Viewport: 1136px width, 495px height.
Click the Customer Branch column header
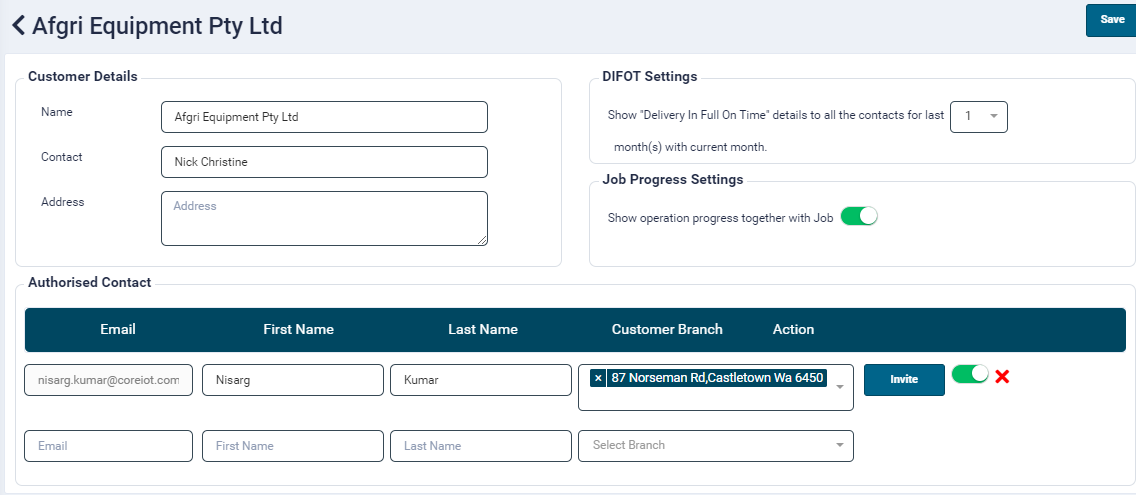(667, 329)
